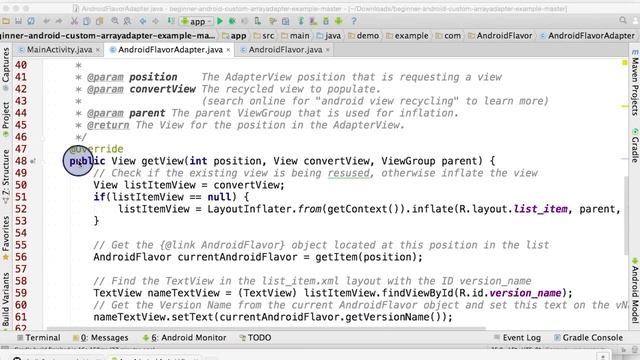Toggle the Favorites tool window
The height and width of the screenshot is (360, 640).
pyautogui.click(x=6, y=238)
